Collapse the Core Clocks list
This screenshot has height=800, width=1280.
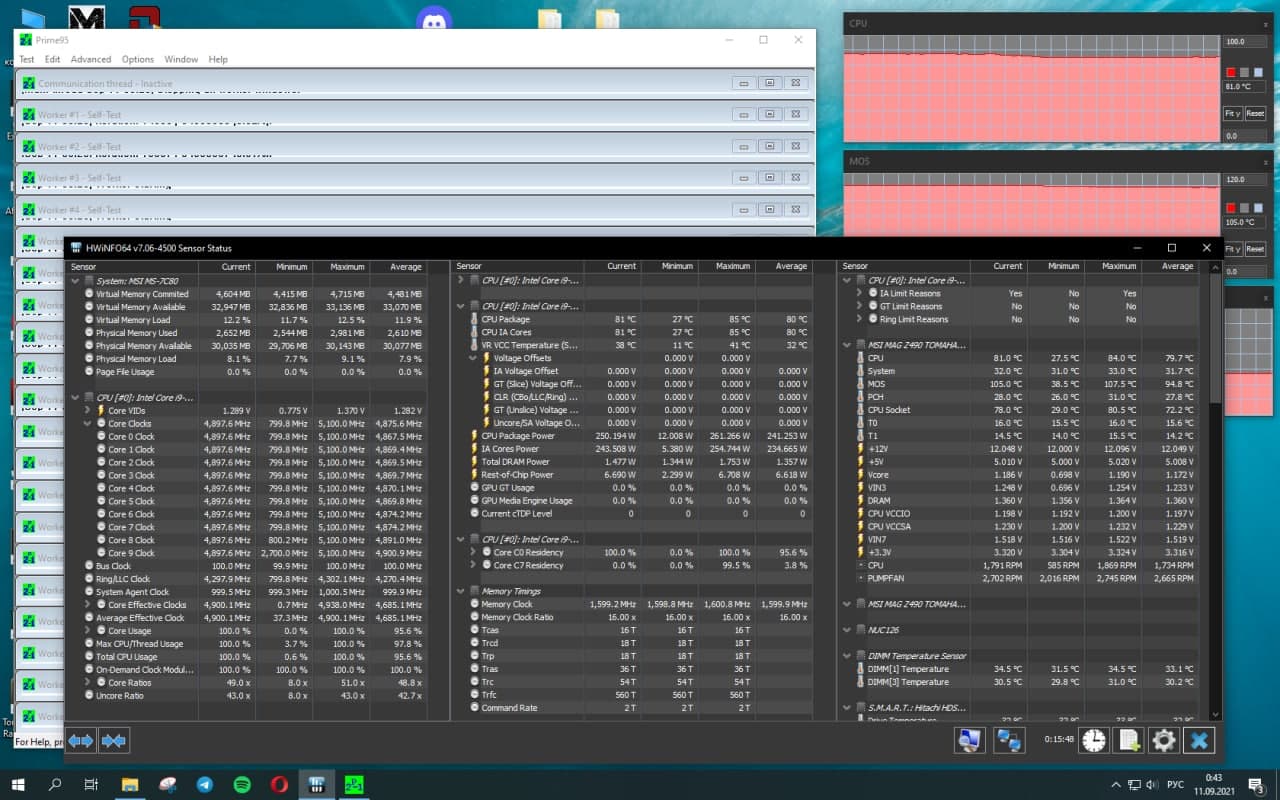[88, 424]
